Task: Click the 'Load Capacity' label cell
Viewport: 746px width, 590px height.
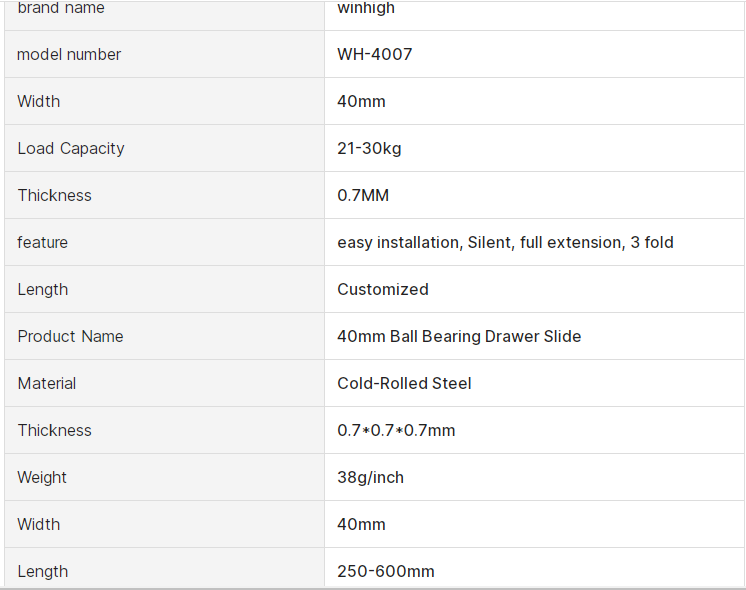Action: click(71, 149)
